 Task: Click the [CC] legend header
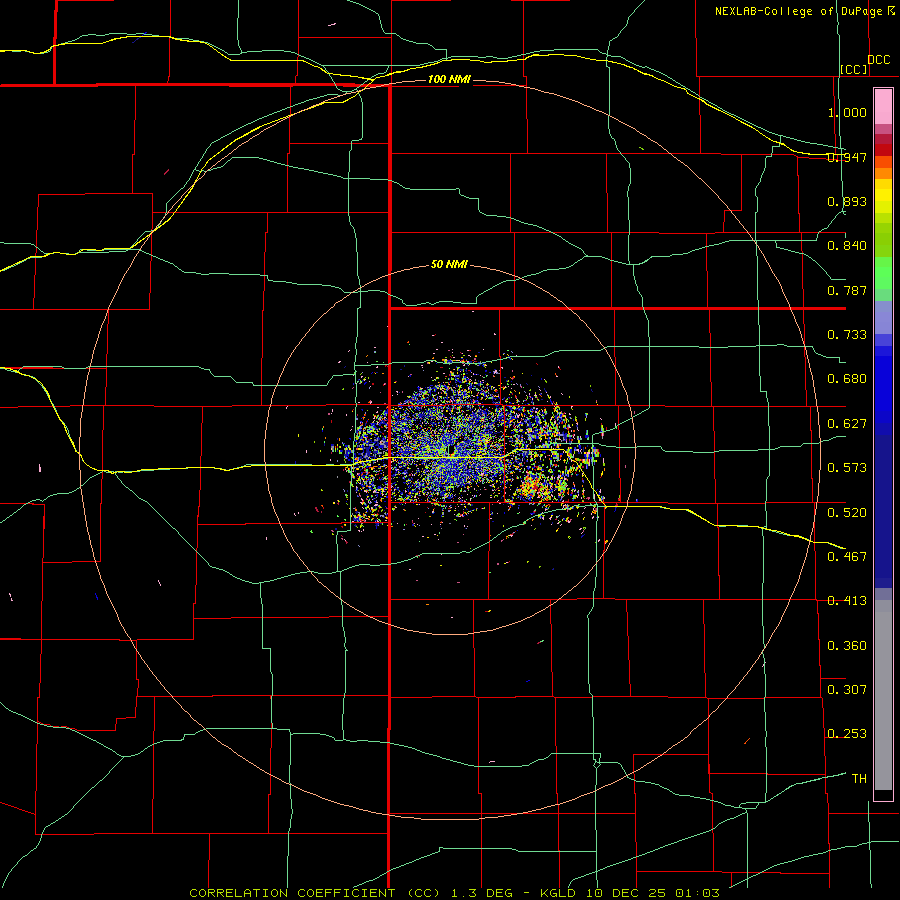[x=854, y=69]
